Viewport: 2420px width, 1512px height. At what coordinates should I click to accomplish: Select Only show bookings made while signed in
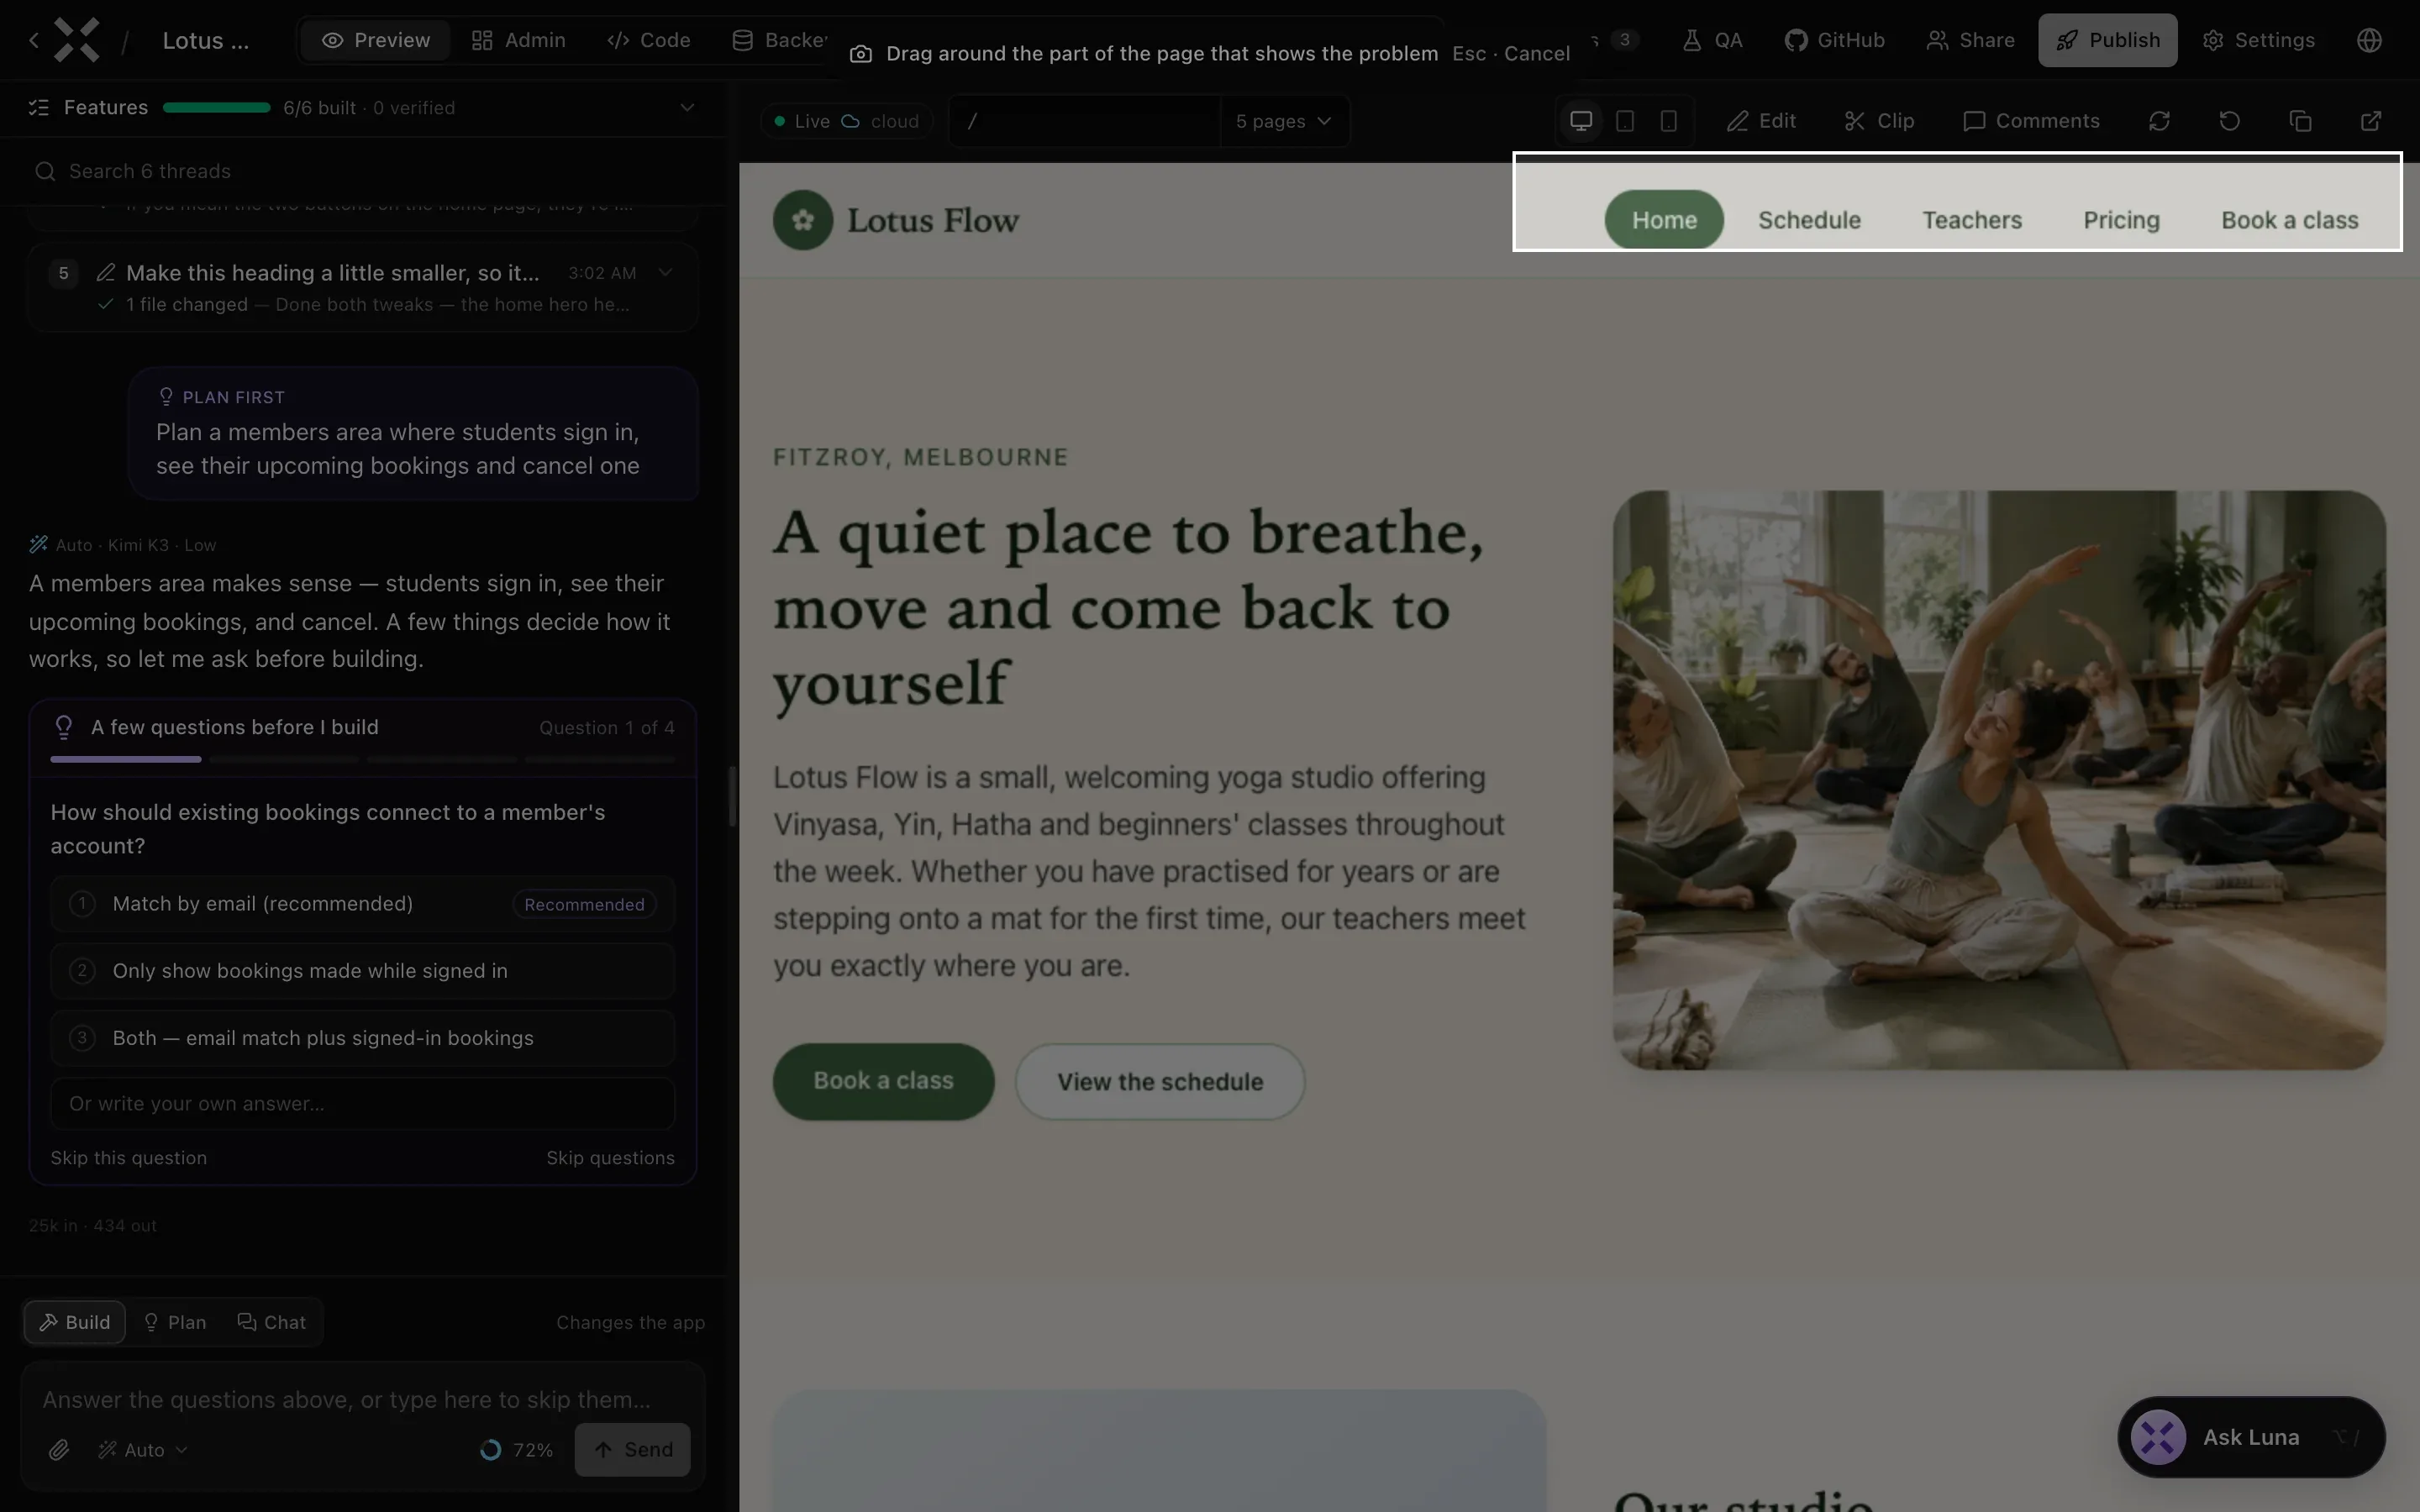click(x=363, y=971)
